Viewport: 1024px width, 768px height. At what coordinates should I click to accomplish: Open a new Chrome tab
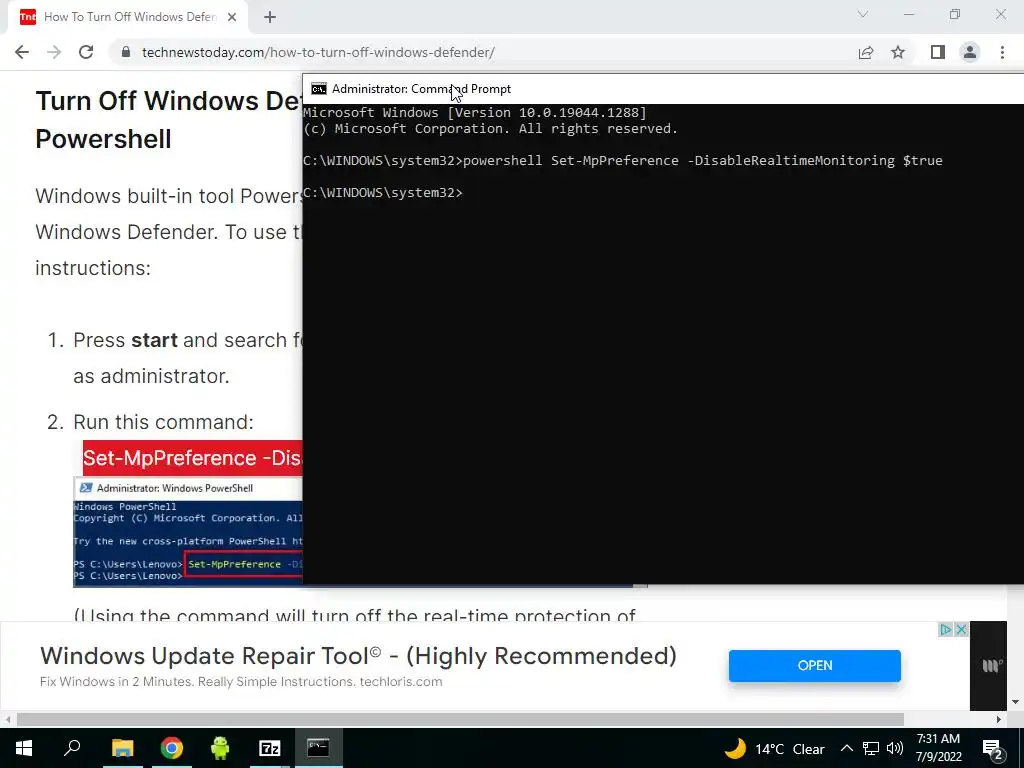pos(270,17)
